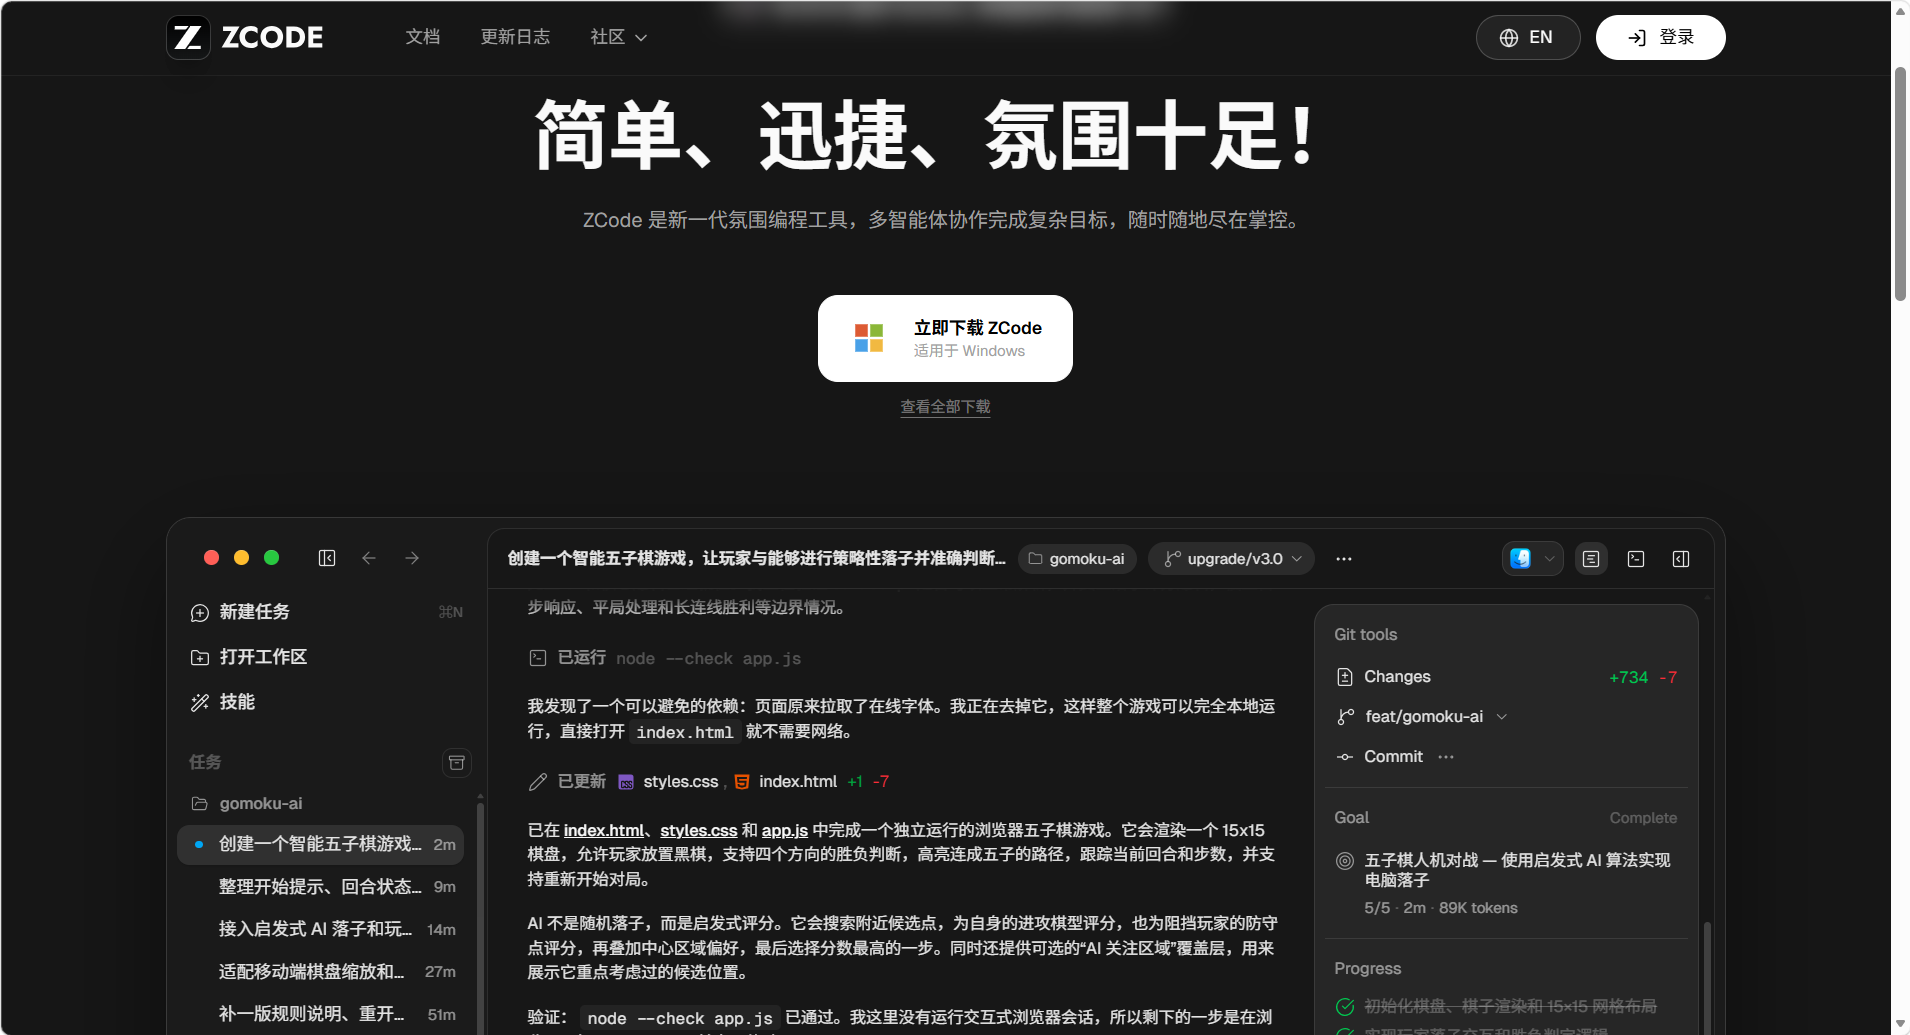Click the green window dot in mockup
The width and height of the screenshot is (1910, 1035).
pyautogui.click(x=271, y=558)
